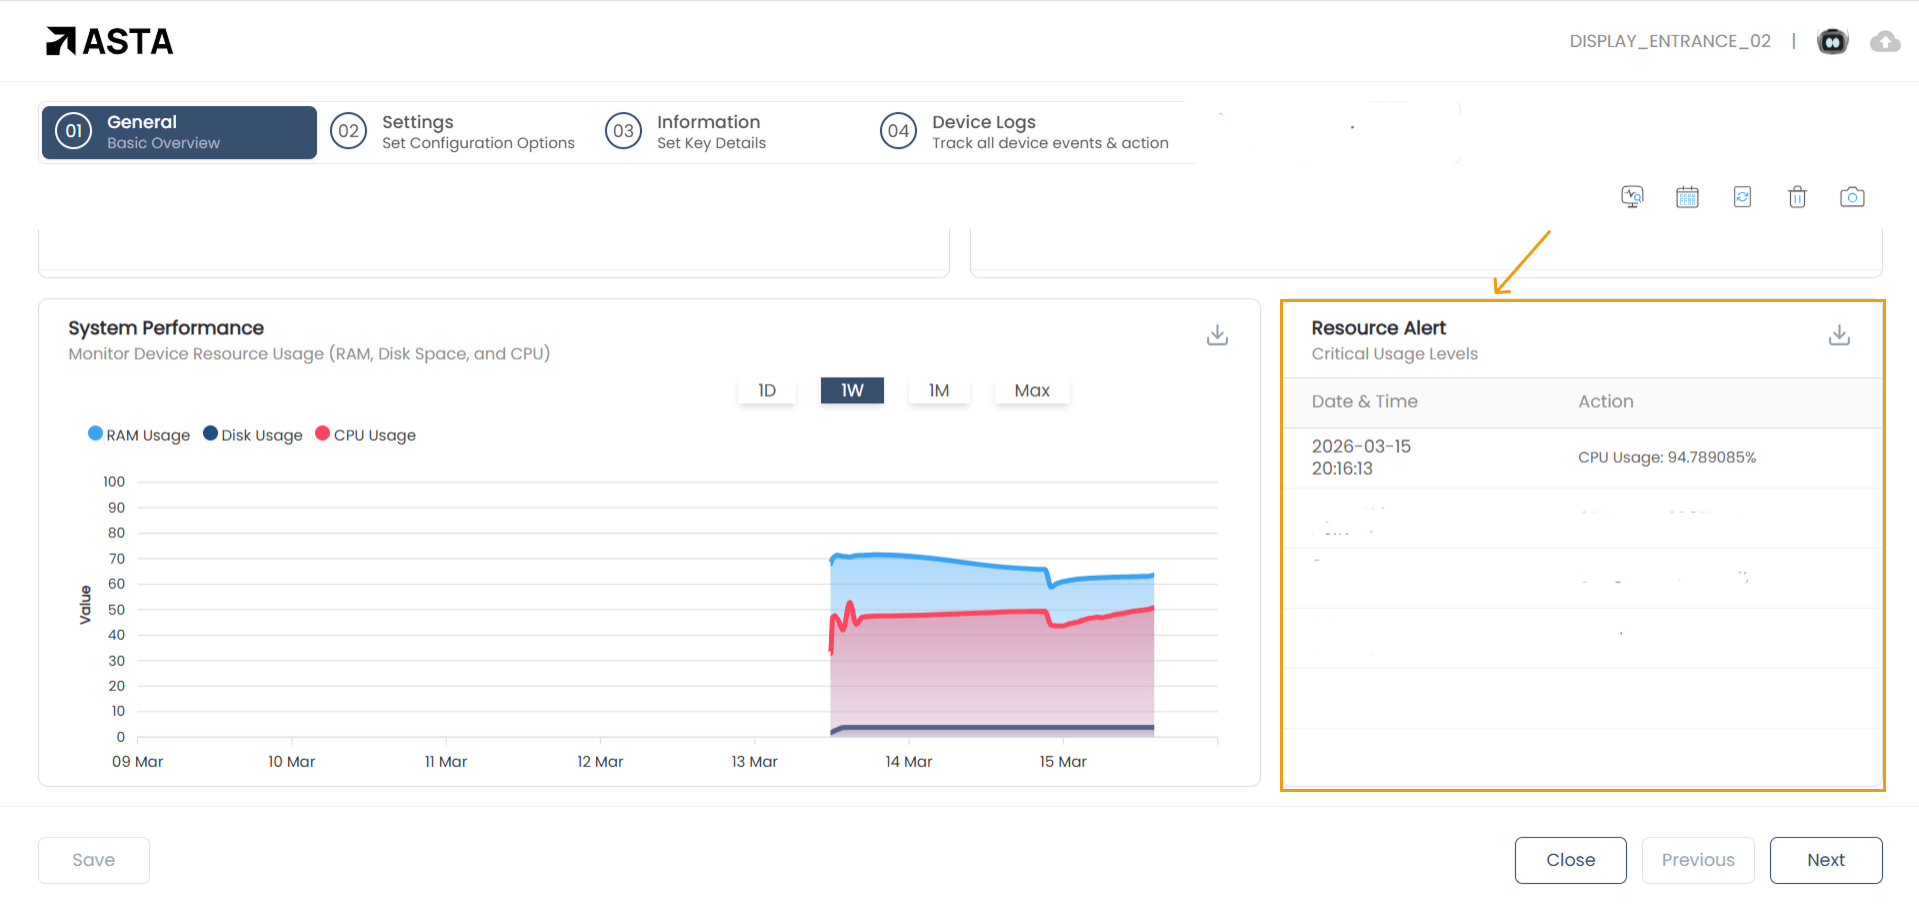This screenshot has height=911, width=1919.
Task: Take a screenshot with the camera icon
Action: [x=1852, y=197]
